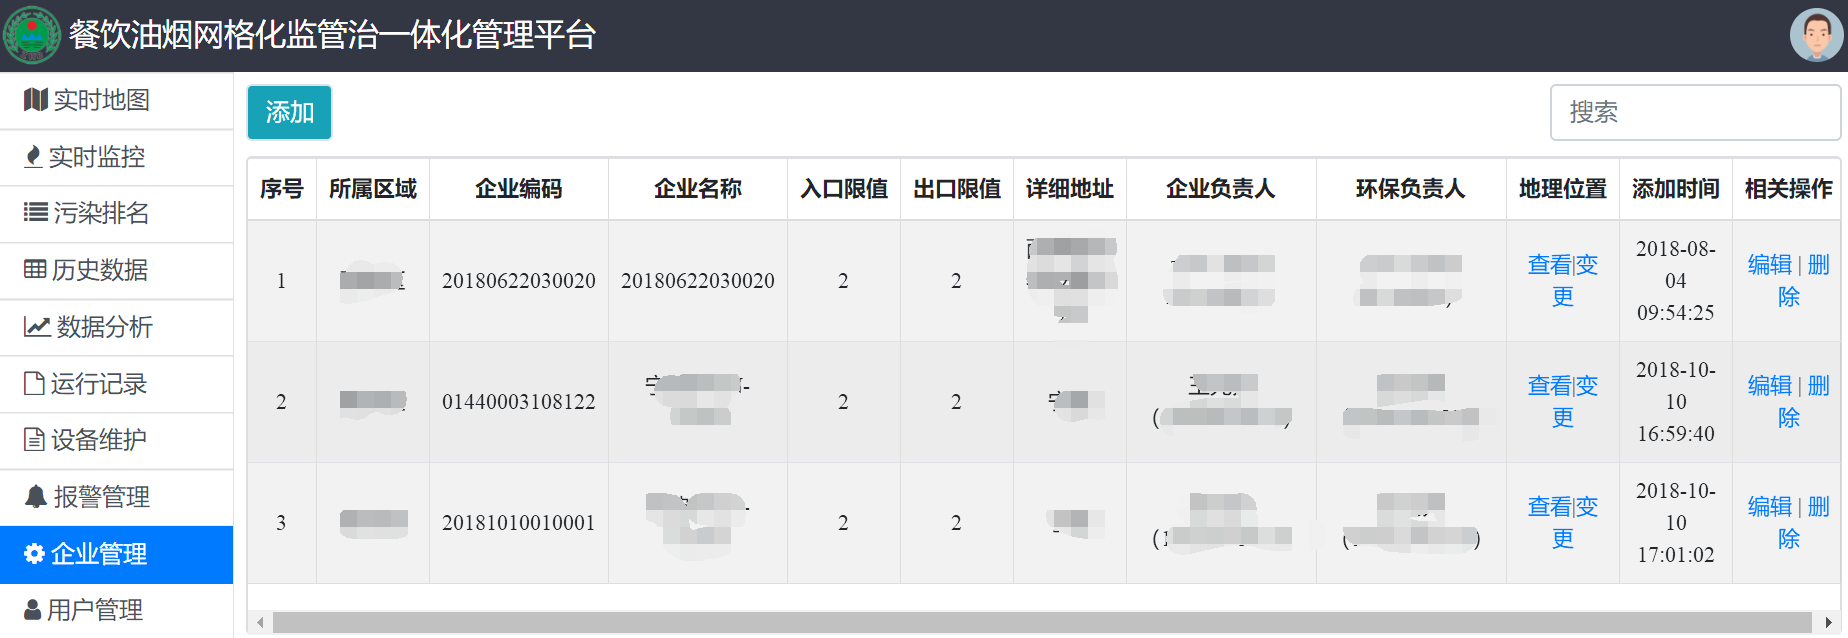Click 查看|变更 link in row 3

(1562, 522)
